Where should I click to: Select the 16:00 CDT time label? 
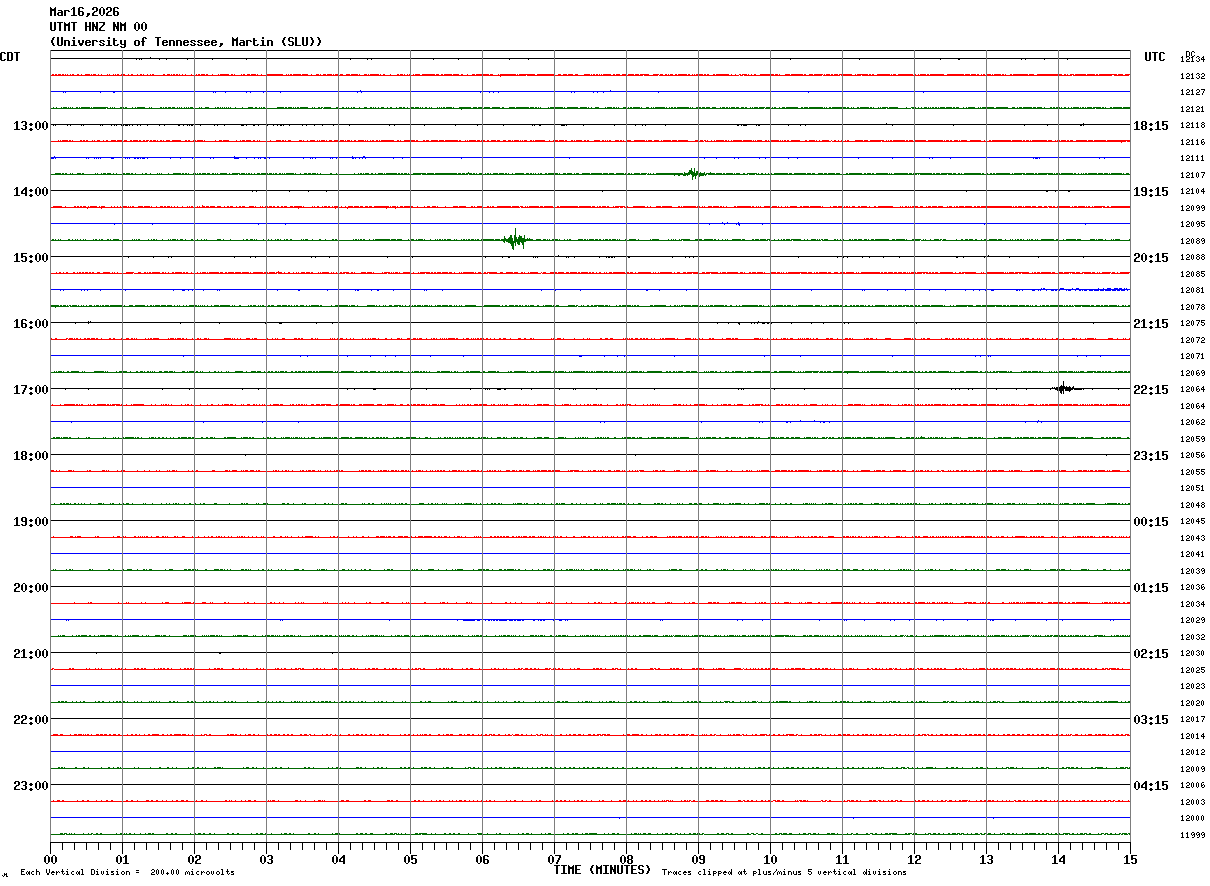[x=30, y=323]
